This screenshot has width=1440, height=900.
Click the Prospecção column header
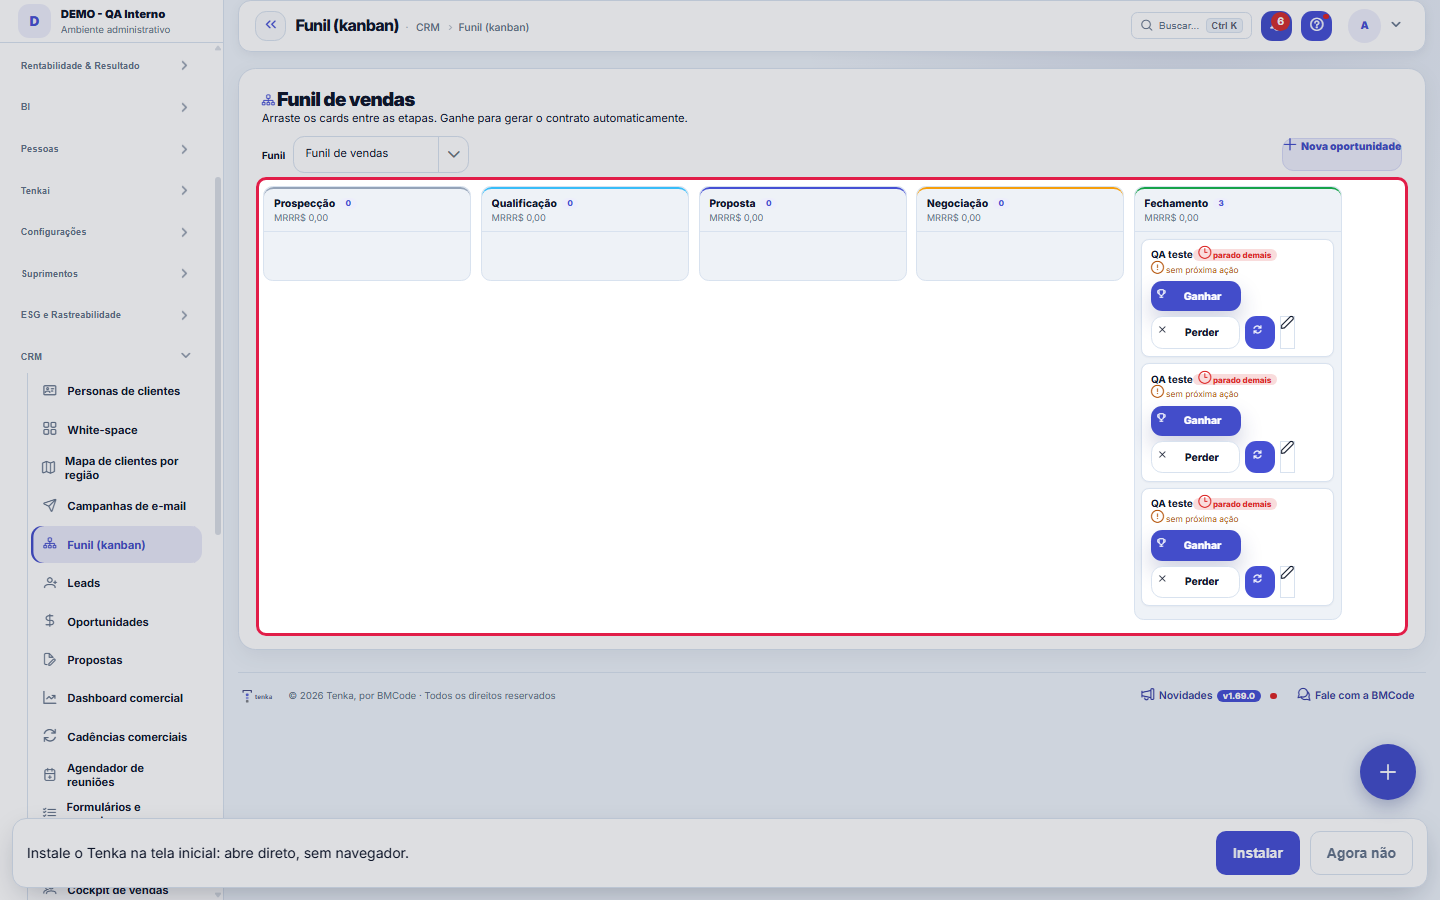click(367, 210)
